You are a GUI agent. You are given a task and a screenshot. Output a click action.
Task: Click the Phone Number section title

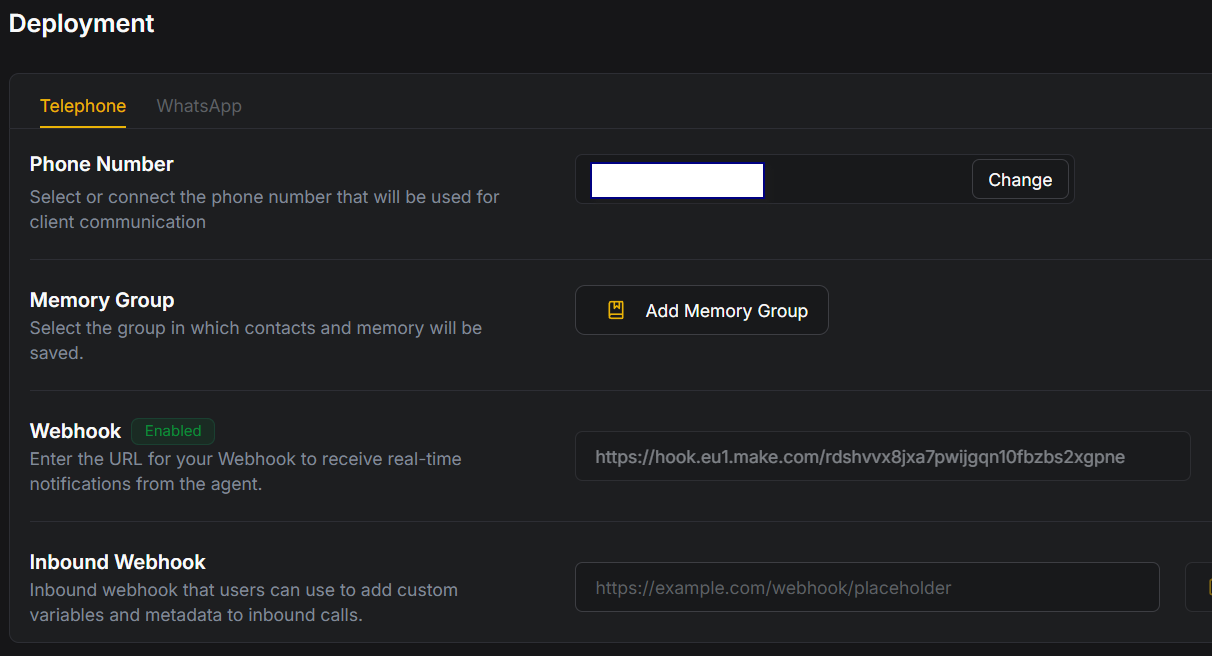point(102,164)
